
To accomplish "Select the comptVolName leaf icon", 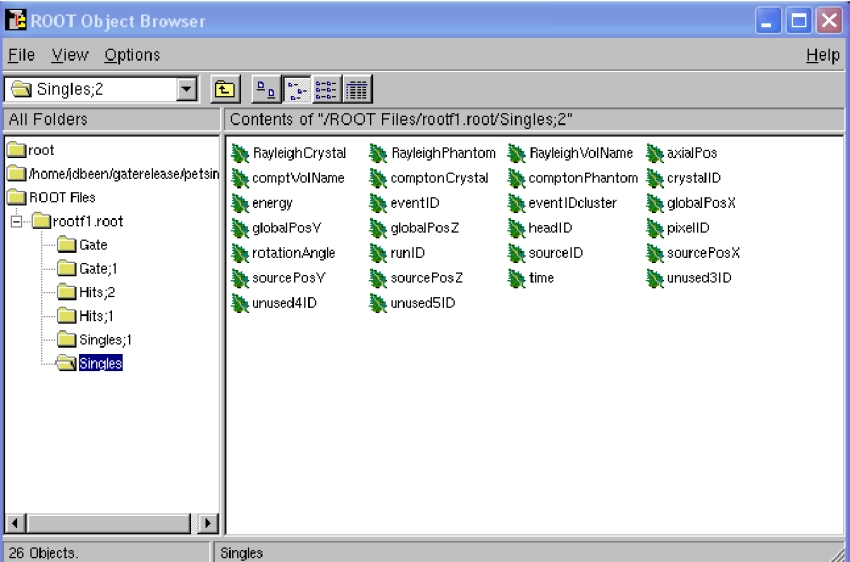I will click(x=240, y=178).
